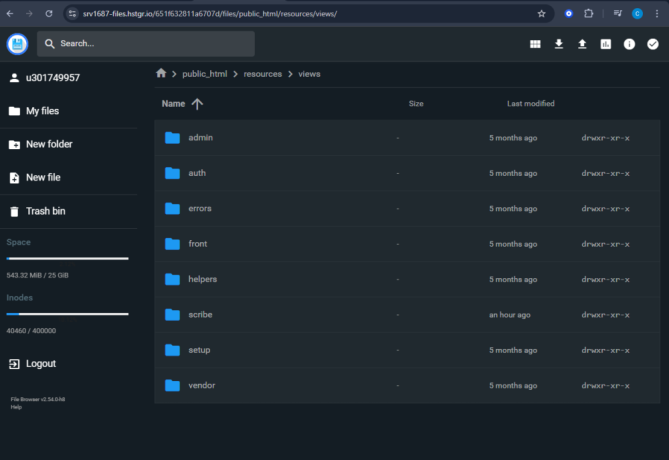Viewport: 669px width, 460px height.
Task: Open disk usage chart icon
Action: (606, 44)
